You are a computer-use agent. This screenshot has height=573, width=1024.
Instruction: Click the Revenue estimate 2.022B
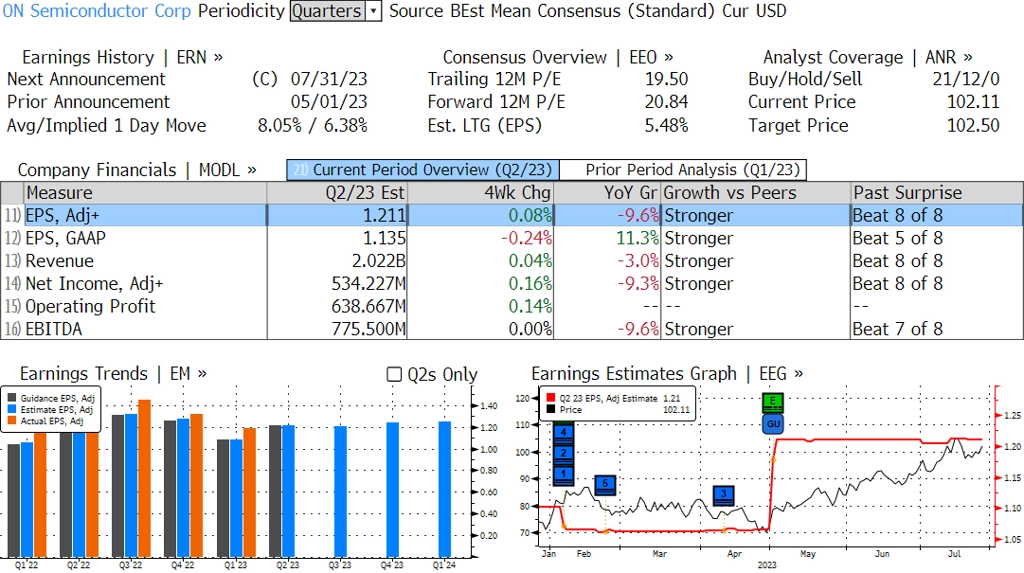[378, 261]
